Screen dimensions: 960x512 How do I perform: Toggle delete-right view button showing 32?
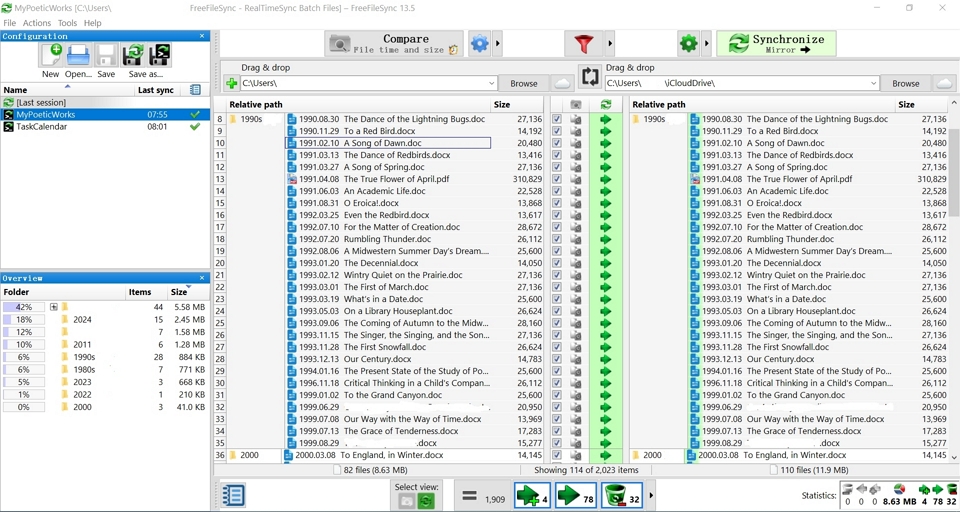[621, 495]
